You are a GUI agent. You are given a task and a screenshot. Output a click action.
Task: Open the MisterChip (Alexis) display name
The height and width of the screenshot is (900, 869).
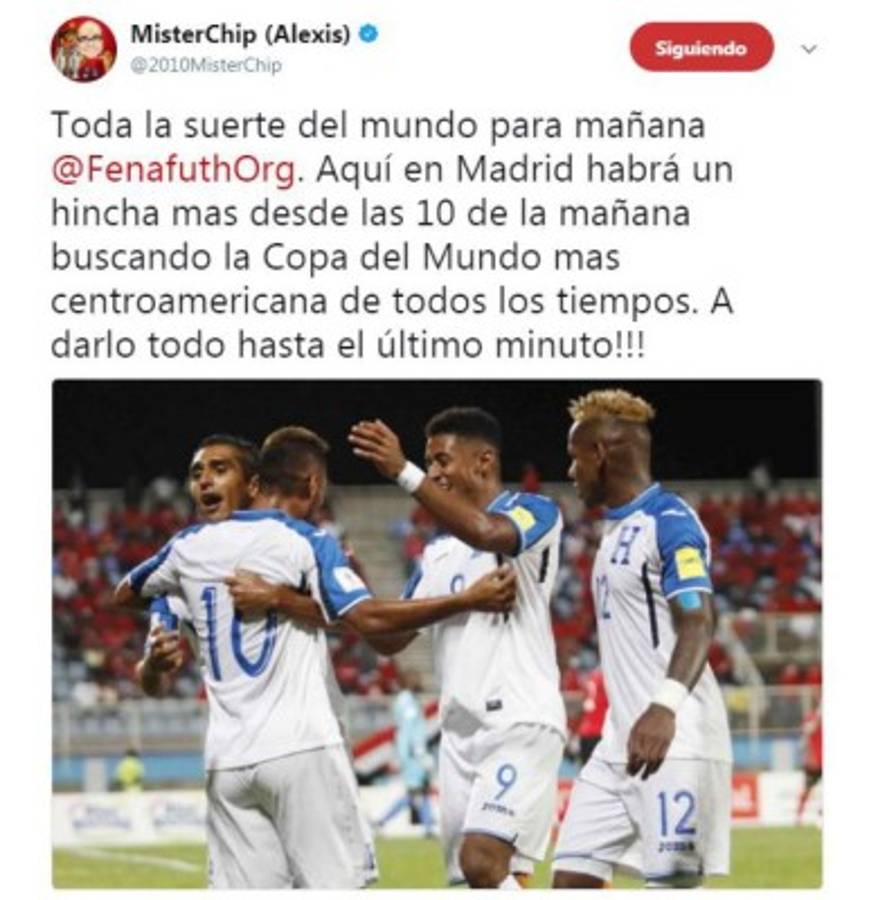pyautogui.click(x=240, y=34)
